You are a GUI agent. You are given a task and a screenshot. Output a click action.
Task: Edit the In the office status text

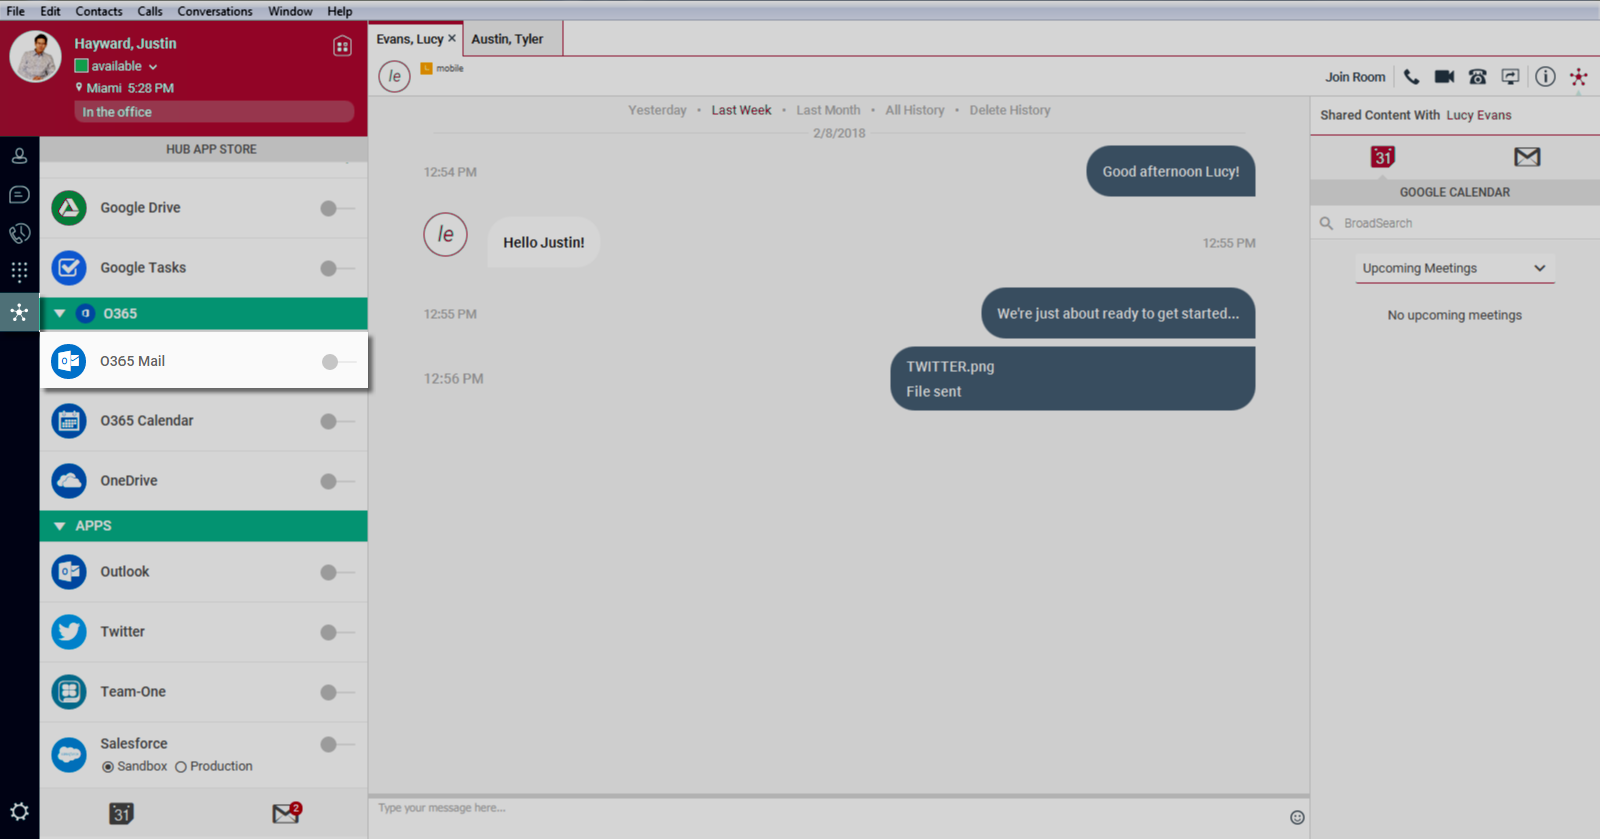click(214, 112)
